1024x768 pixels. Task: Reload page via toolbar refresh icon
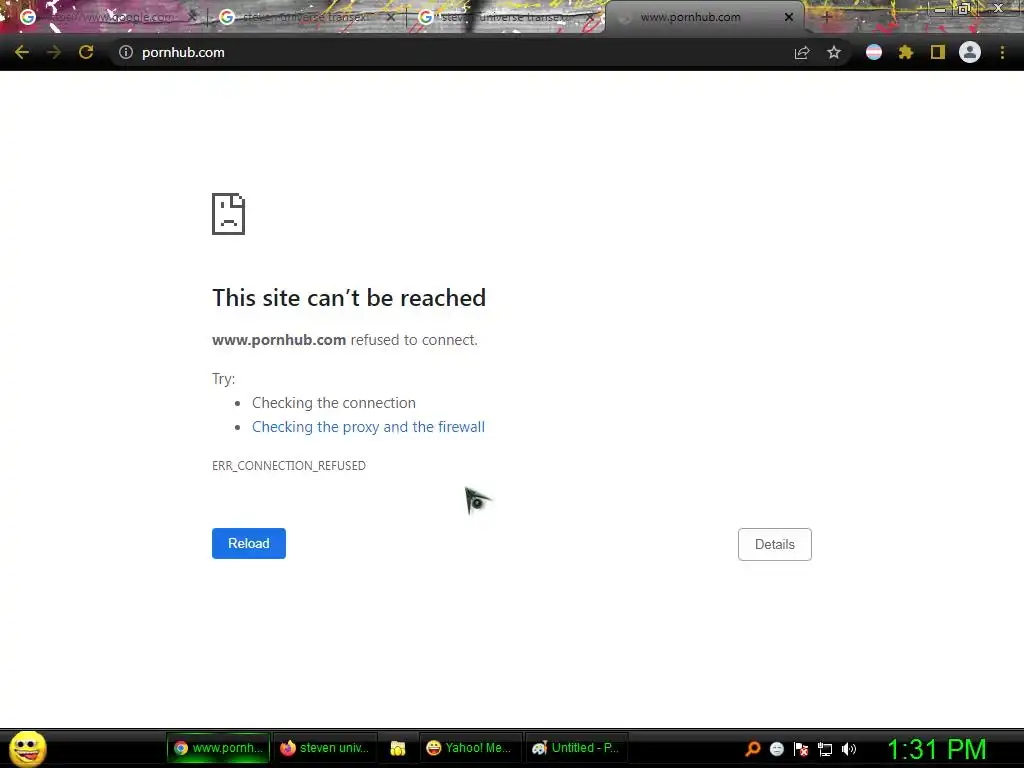coord(86,52)
